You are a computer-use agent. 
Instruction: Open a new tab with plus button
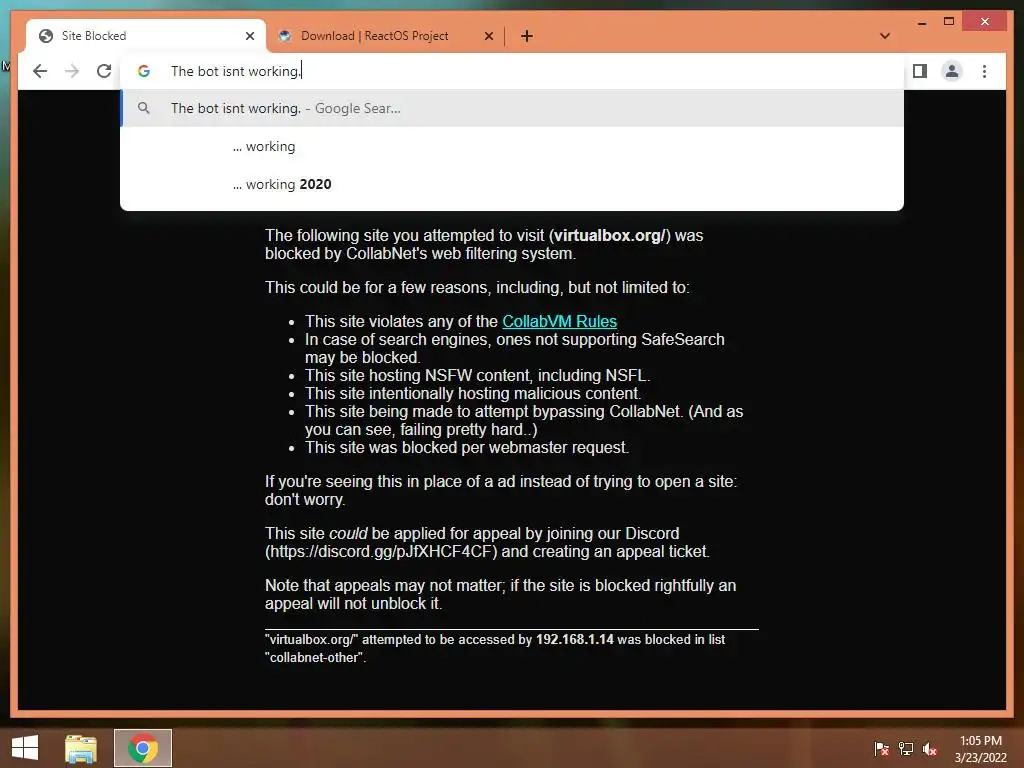(527, 36)
